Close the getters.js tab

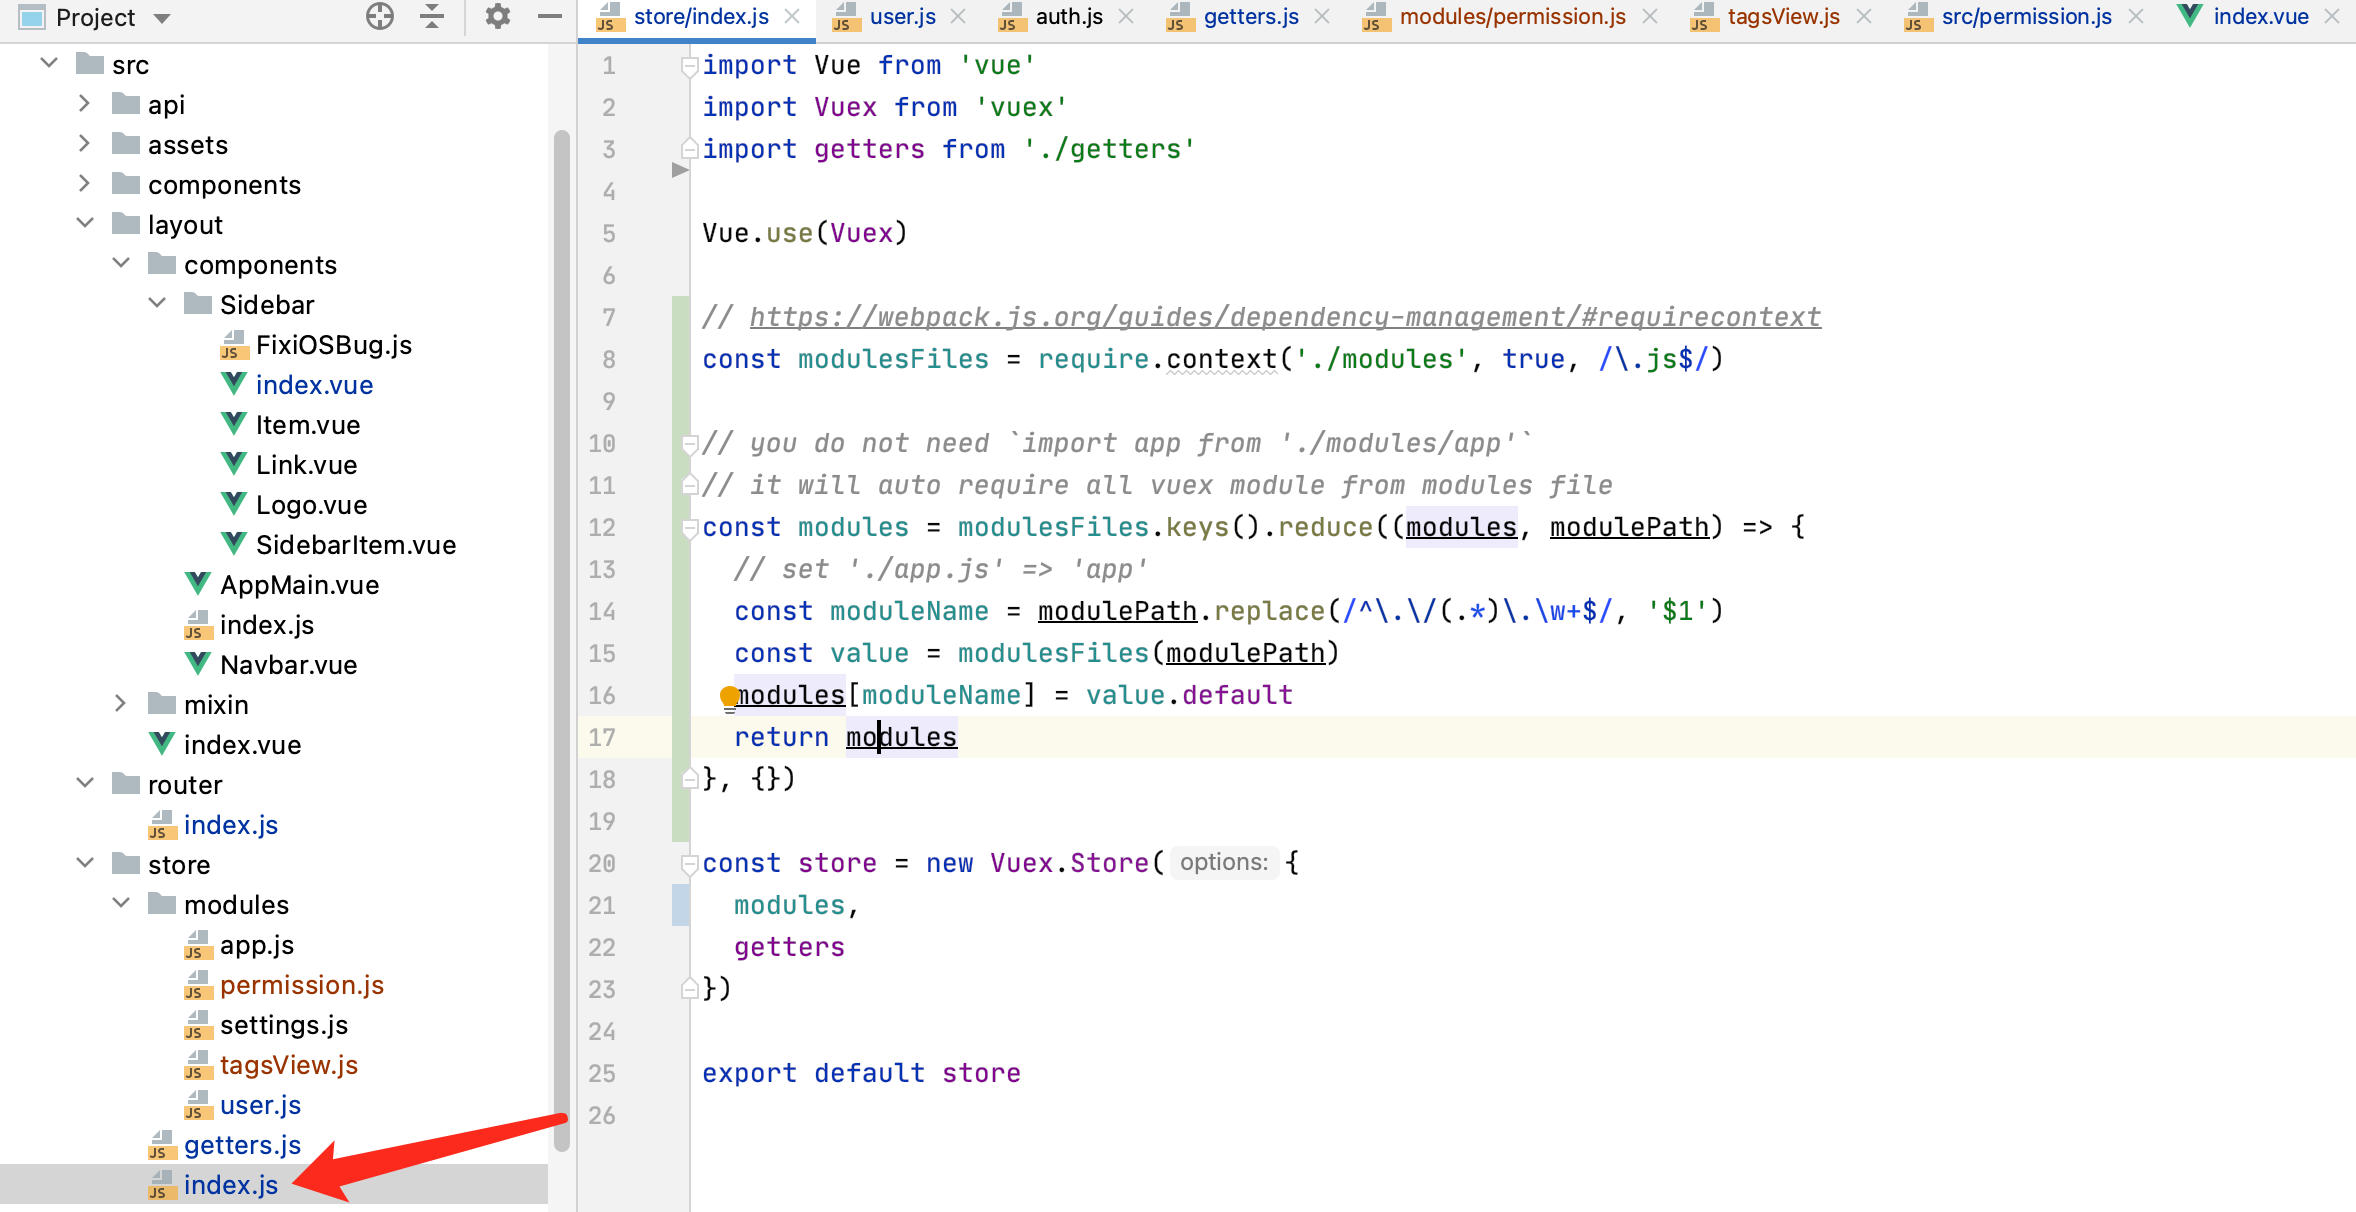coord(1322,17)
